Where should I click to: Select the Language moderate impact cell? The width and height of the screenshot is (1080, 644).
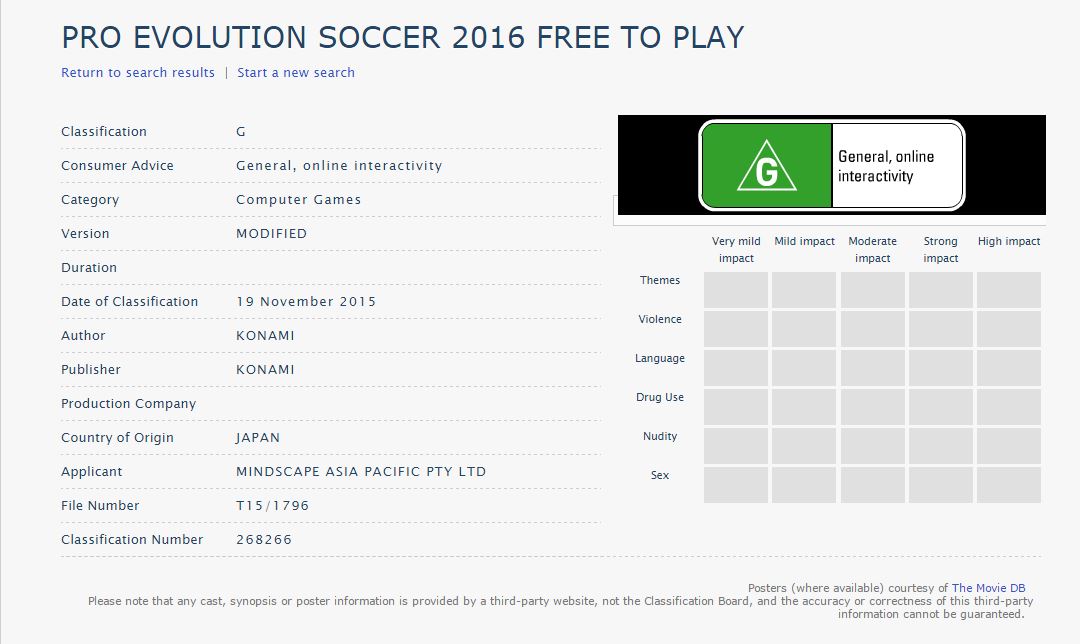coord(873,368)
